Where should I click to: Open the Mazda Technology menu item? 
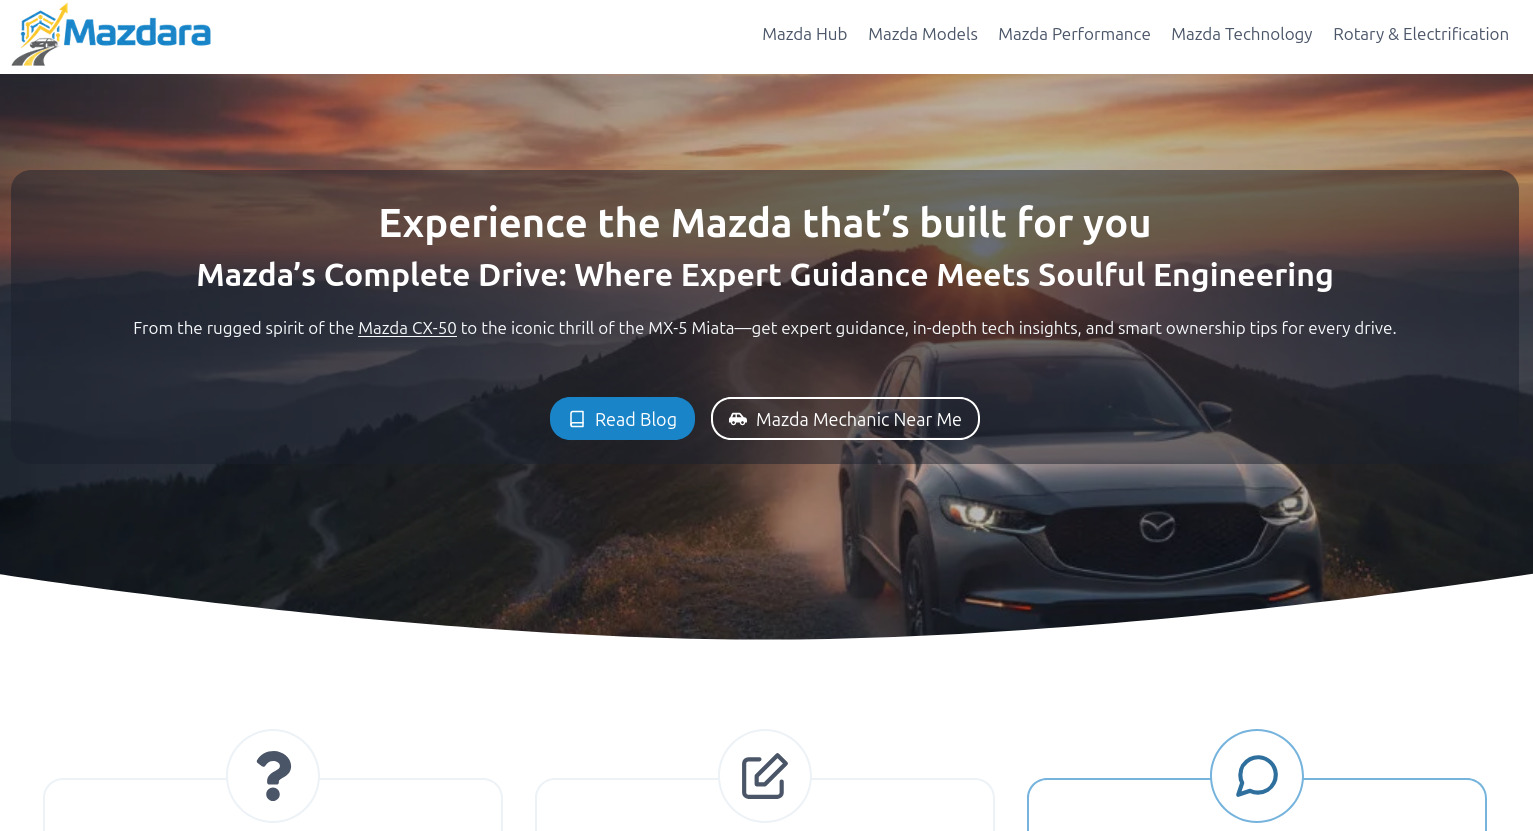point(1242,34)
